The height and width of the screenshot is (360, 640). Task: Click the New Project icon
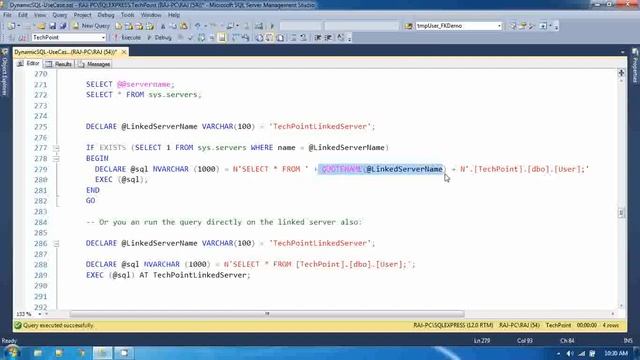[11, 26]
